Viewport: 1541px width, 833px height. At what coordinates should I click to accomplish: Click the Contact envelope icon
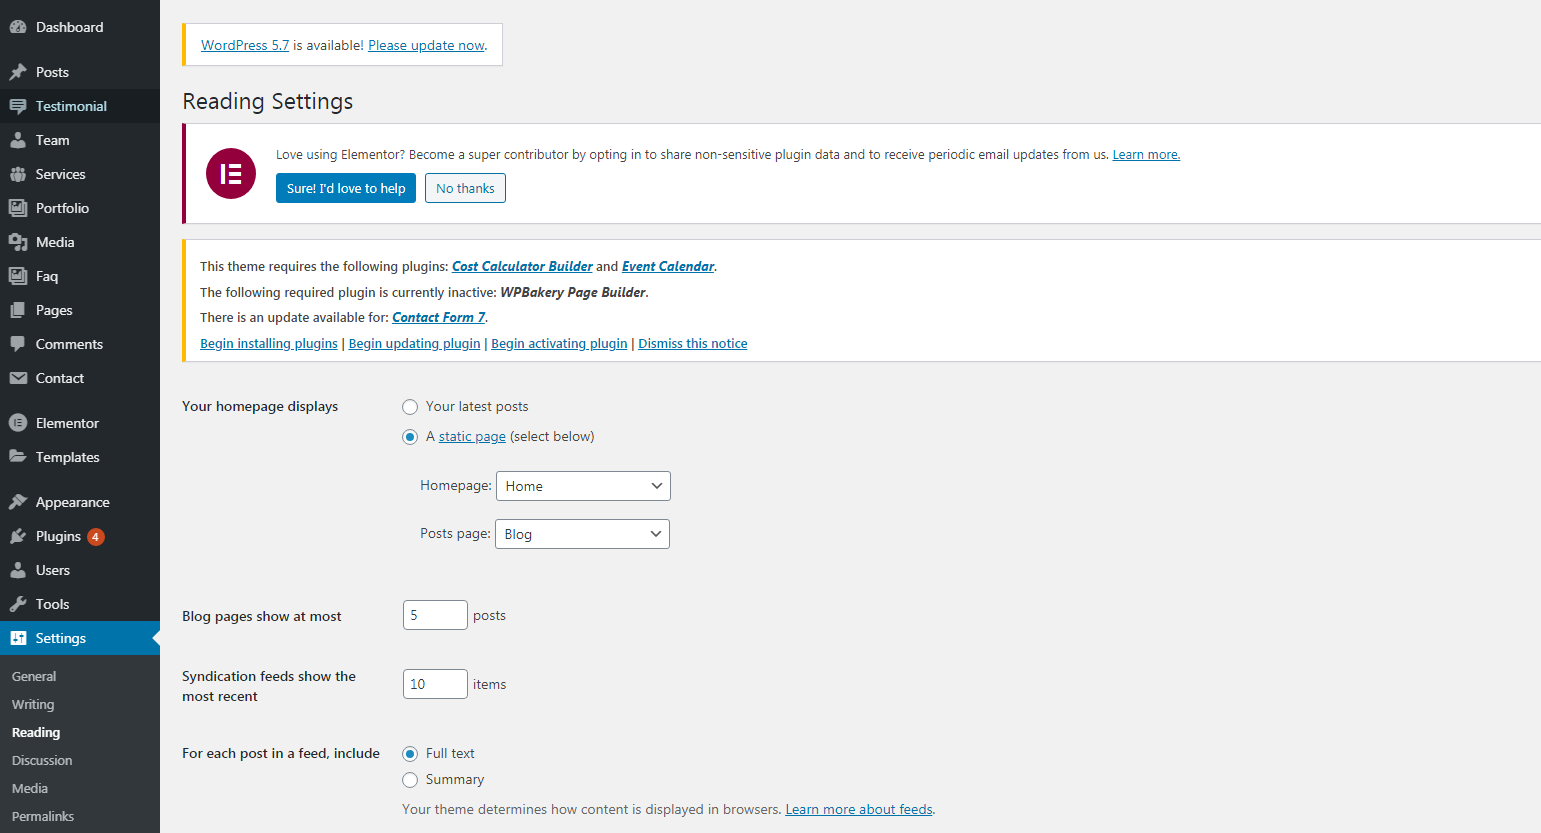point(18,378)
